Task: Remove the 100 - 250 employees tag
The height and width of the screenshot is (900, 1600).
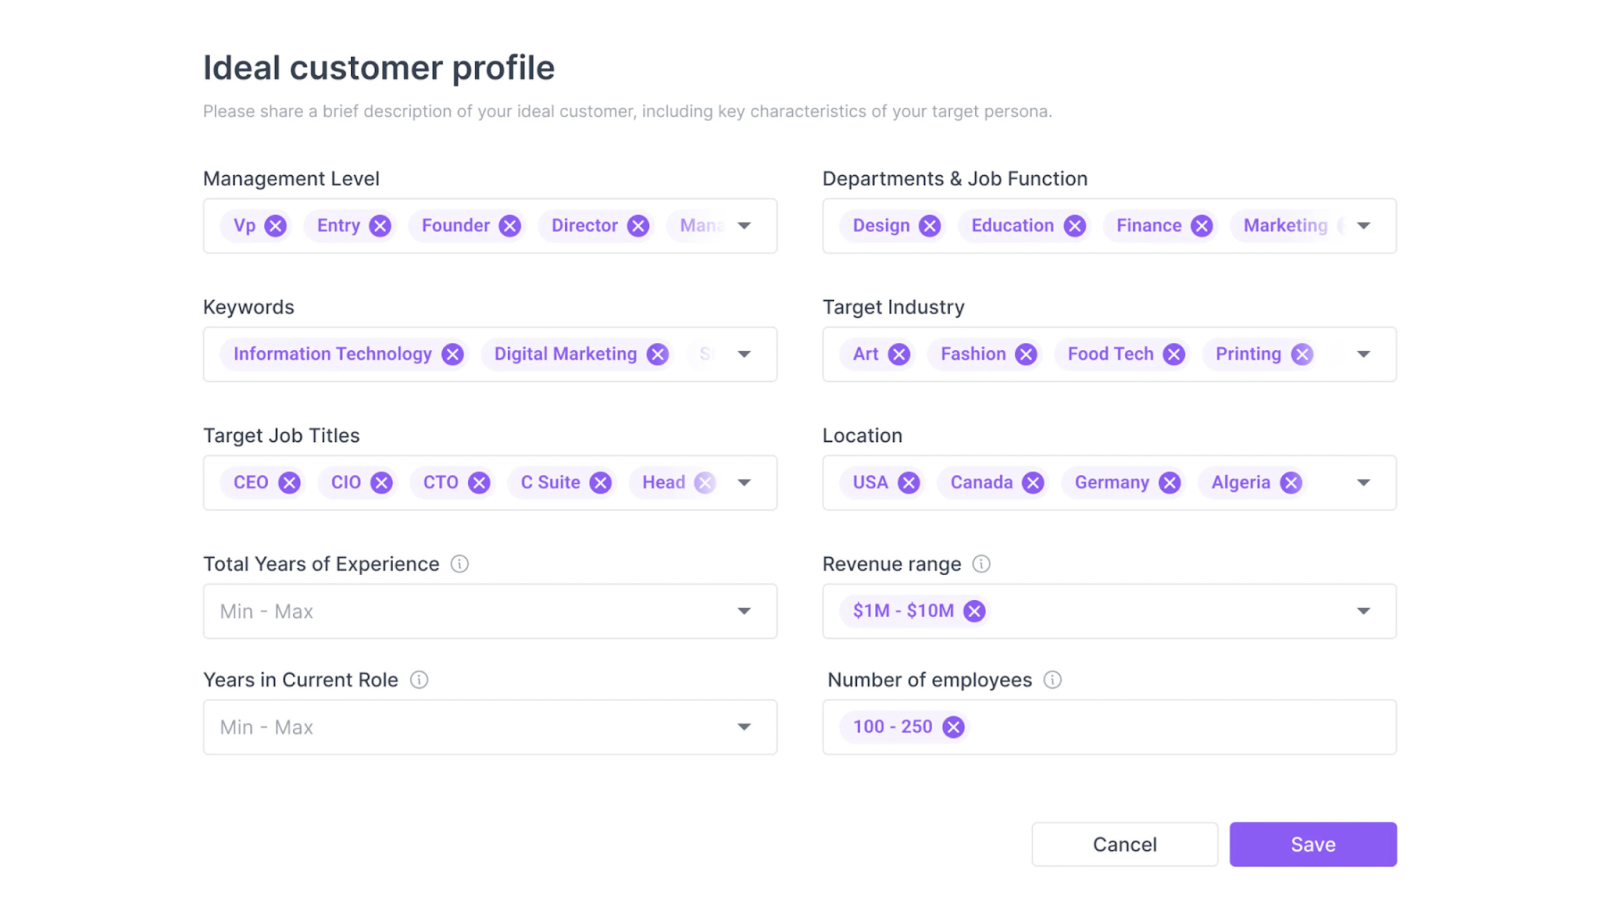Action: click(x=954, y=727)
